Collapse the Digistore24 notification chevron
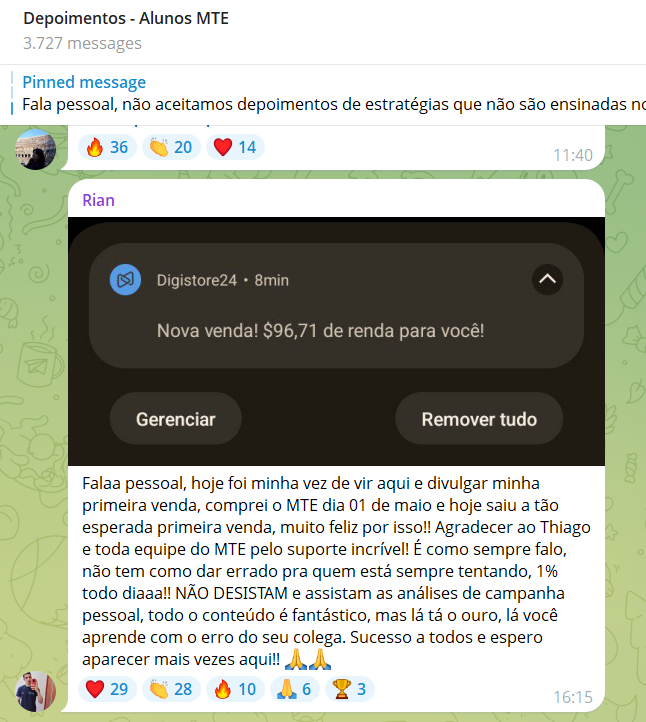This screenshot has width=646, height=722. 547,279
